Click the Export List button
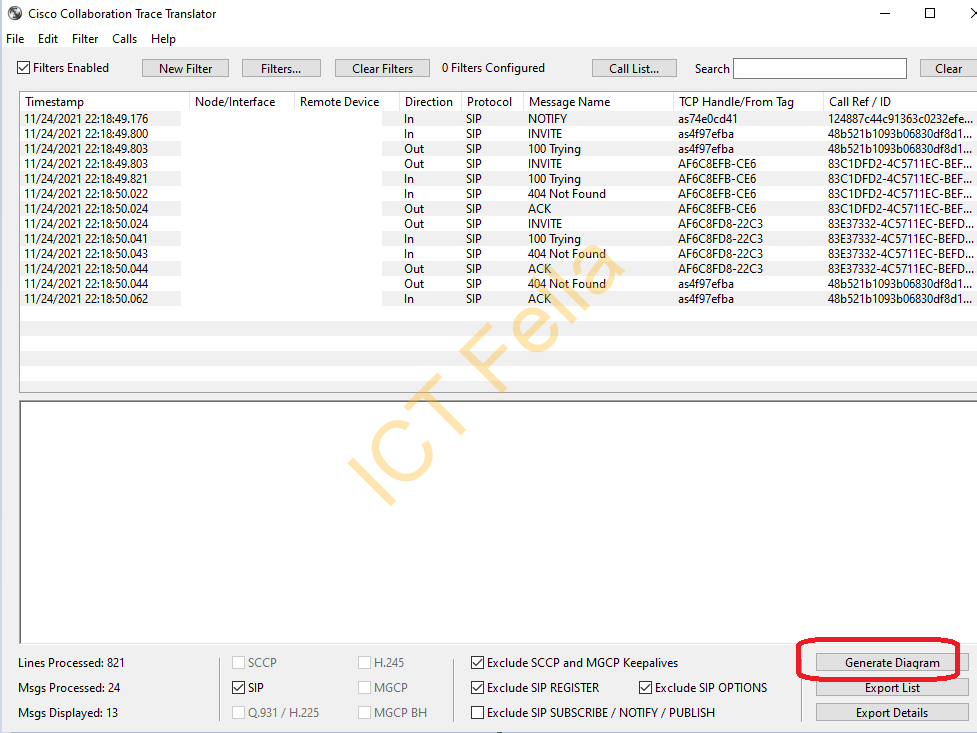977x733 pixels. pos(891,687)
